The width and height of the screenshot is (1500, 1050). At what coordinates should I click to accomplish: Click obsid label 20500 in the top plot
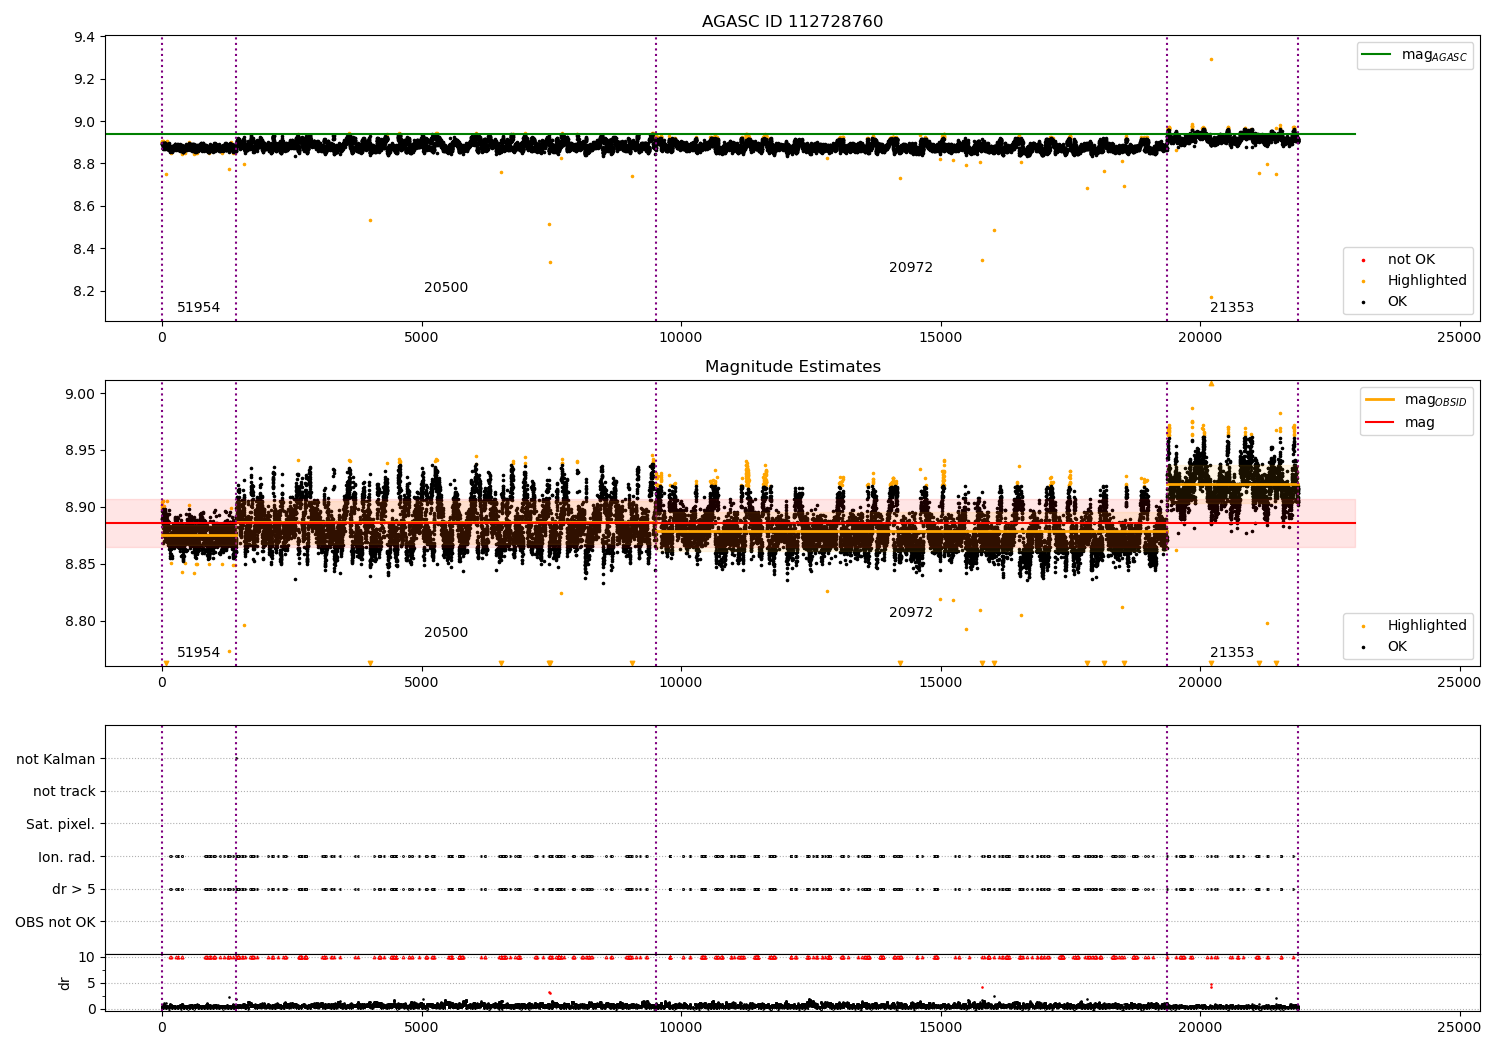446,288
